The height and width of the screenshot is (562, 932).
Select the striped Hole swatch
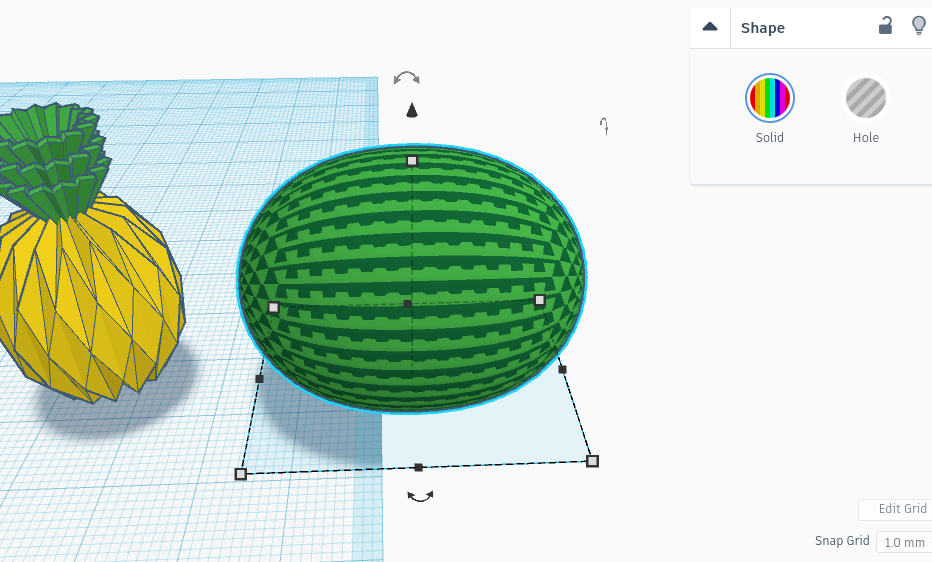[x=865, y=98]
